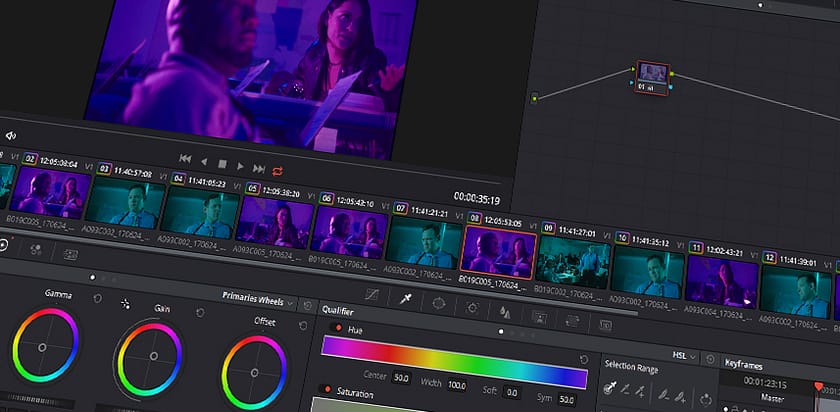
Task: Click the node graph source input
Action: [x=534, y=98]
